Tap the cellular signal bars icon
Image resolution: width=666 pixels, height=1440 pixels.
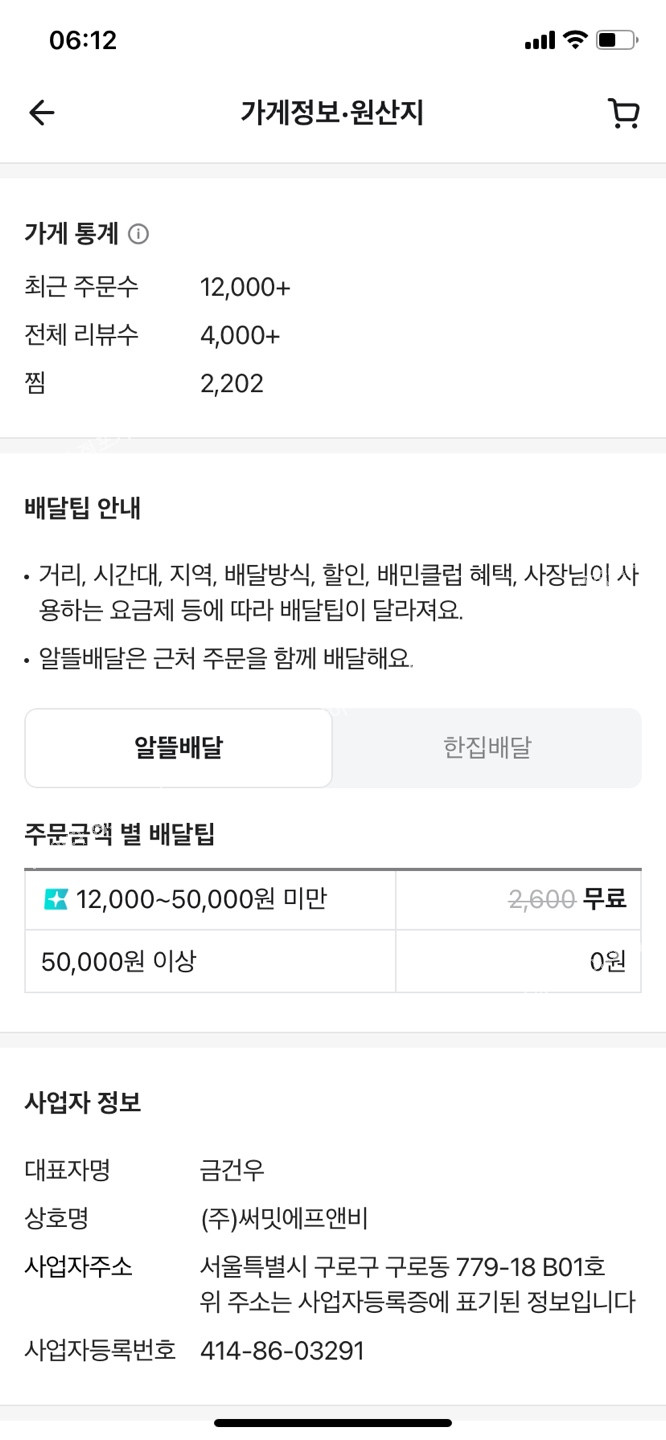[x=539, y=41]
